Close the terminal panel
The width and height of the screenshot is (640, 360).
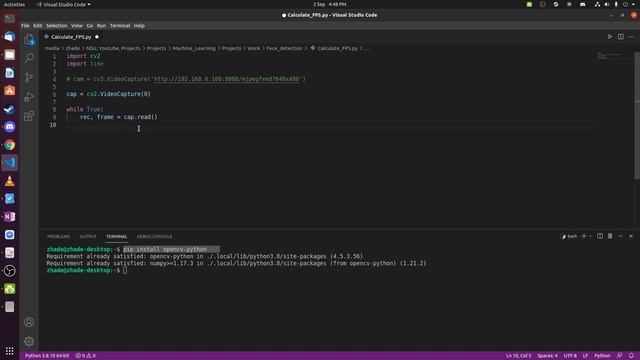631,236
